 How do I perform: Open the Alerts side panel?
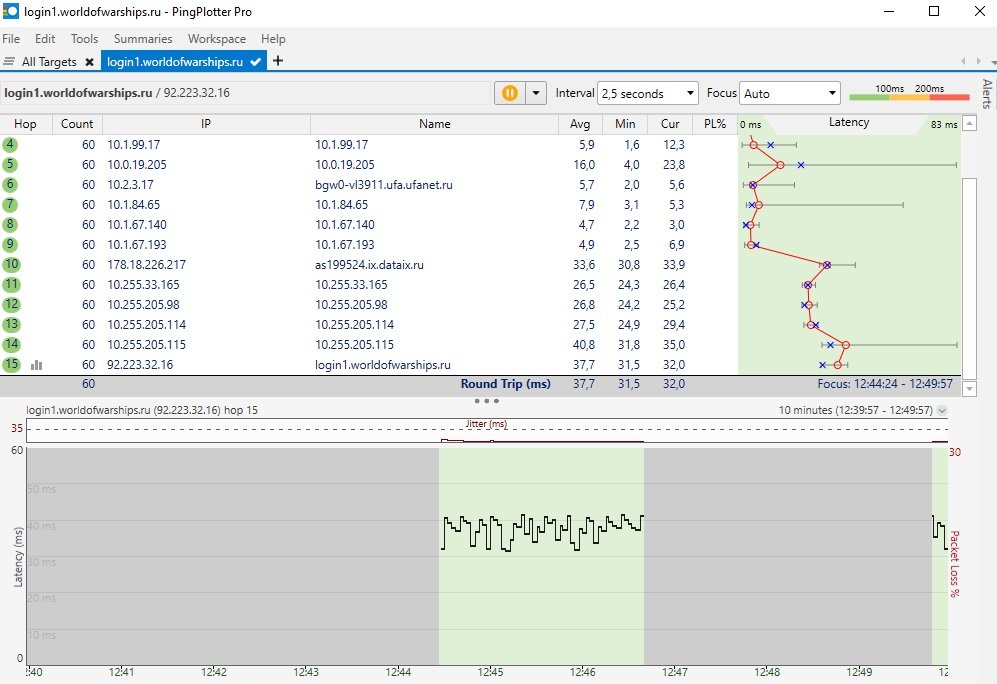(x=987, y=94)
